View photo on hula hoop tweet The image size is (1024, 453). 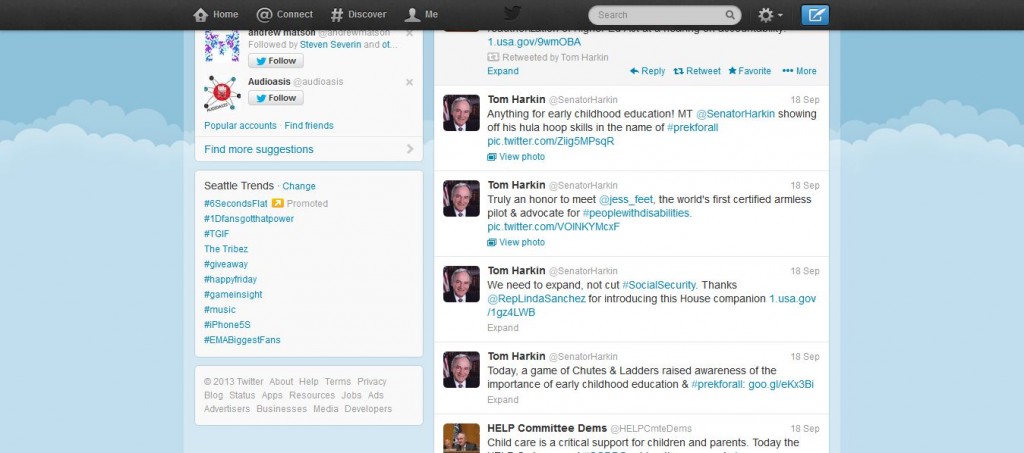point(516,157)
